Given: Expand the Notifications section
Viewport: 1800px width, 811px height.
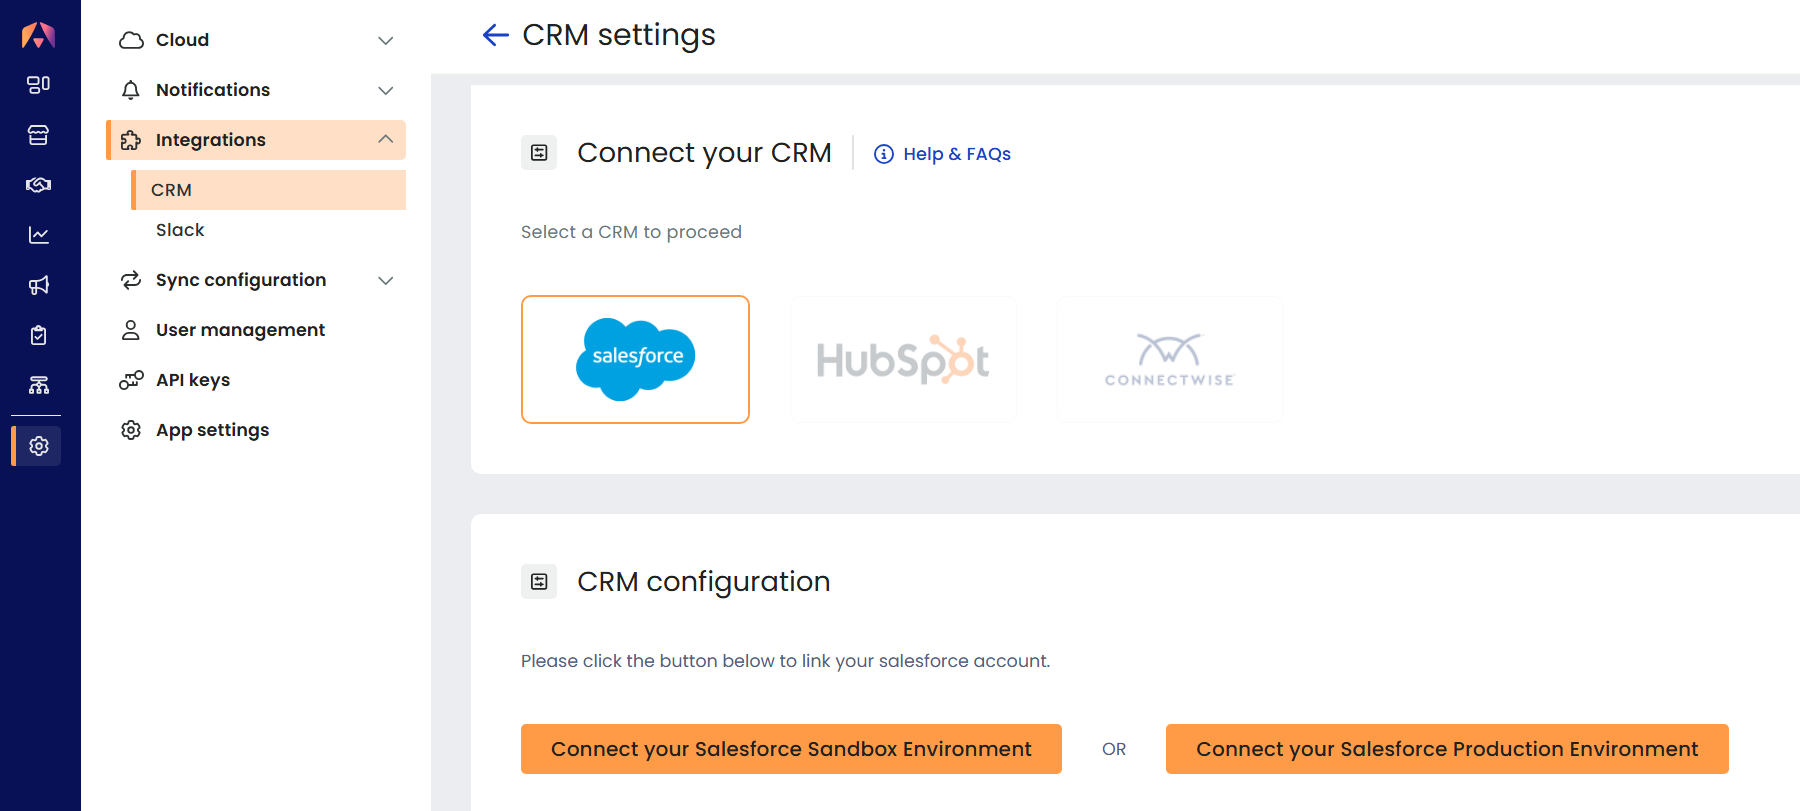Looking at the screenshot, I should coord(256,90).
